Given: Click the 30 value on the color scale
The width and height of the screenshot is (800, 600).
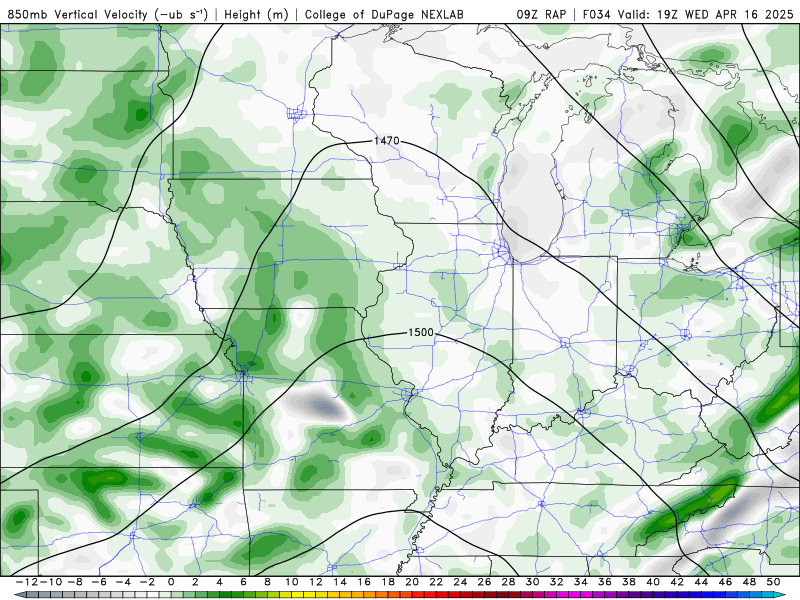Looking at the screenshot, I should click(533, 582).
